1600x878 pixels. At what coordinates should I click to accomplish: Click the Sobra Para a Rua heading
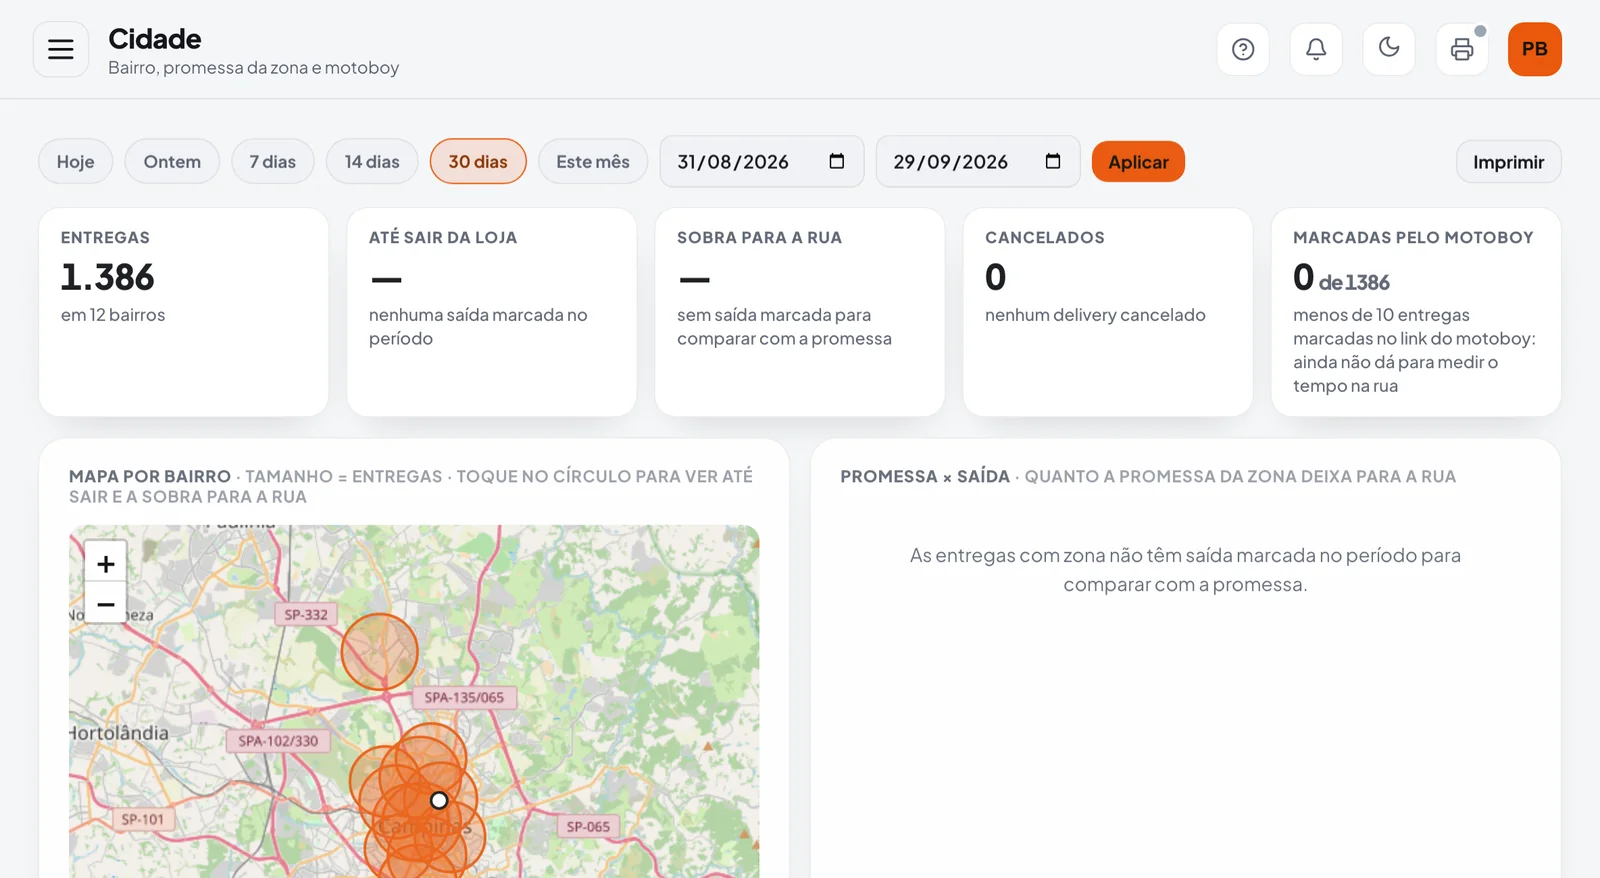pos(759,238)
